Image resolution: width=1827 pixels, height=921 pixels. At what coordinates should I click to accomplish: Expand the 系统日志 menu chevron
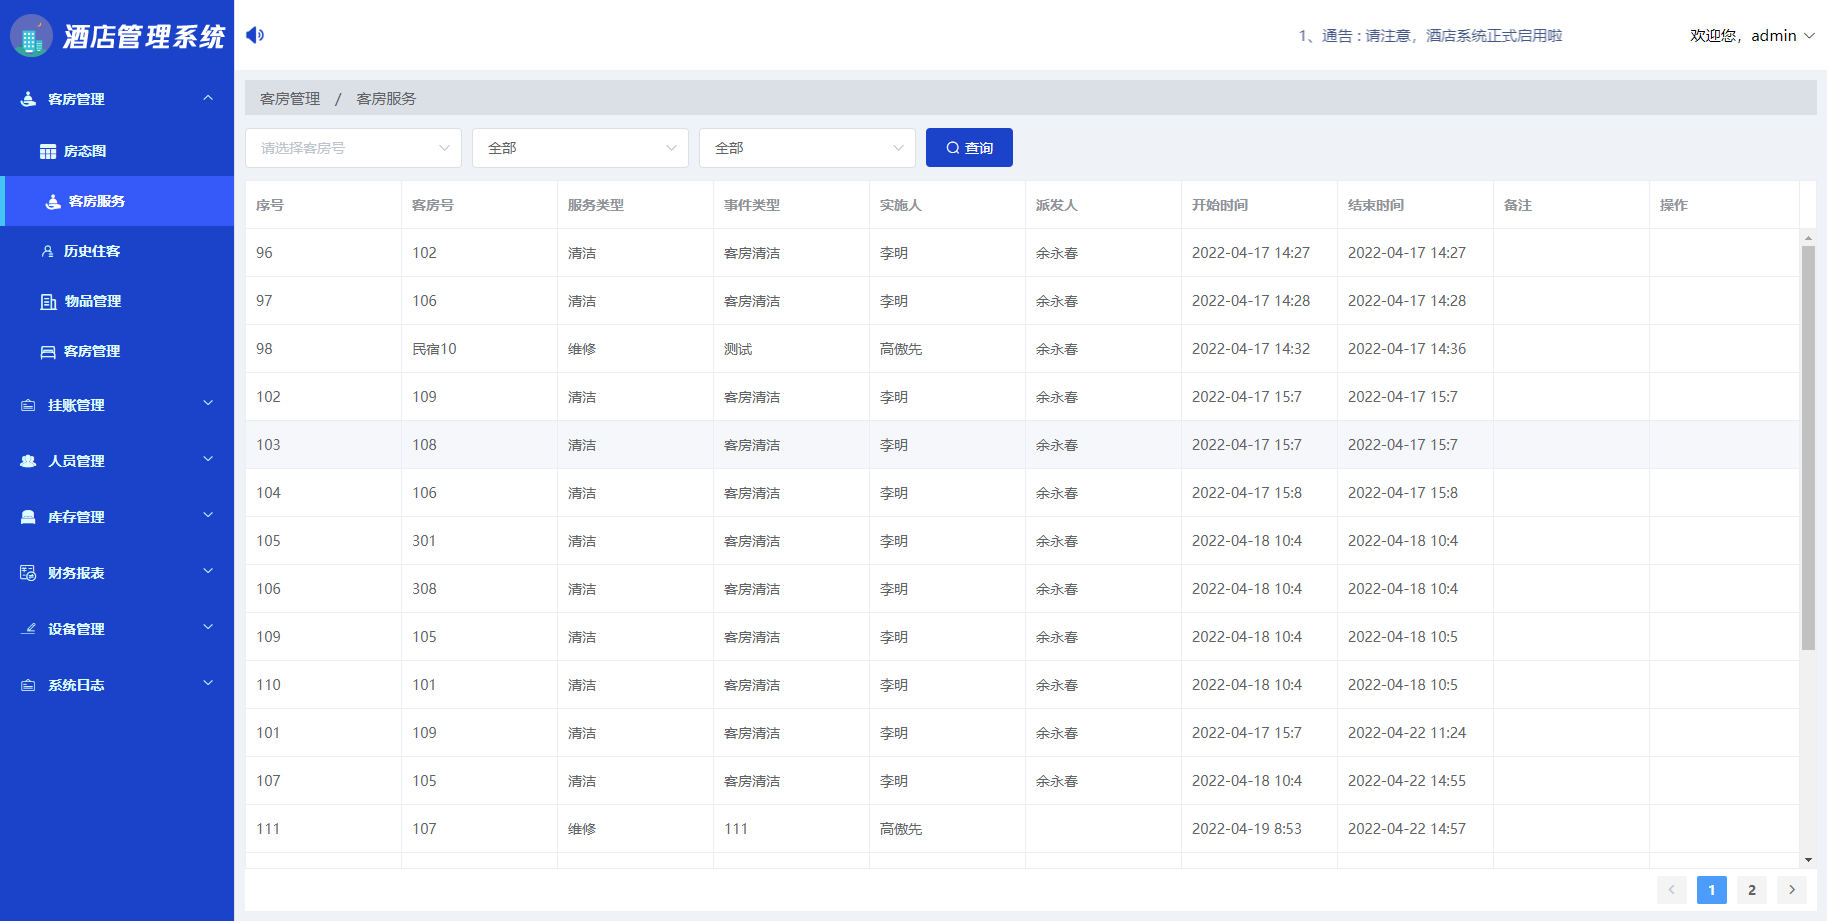click(208, 683)
